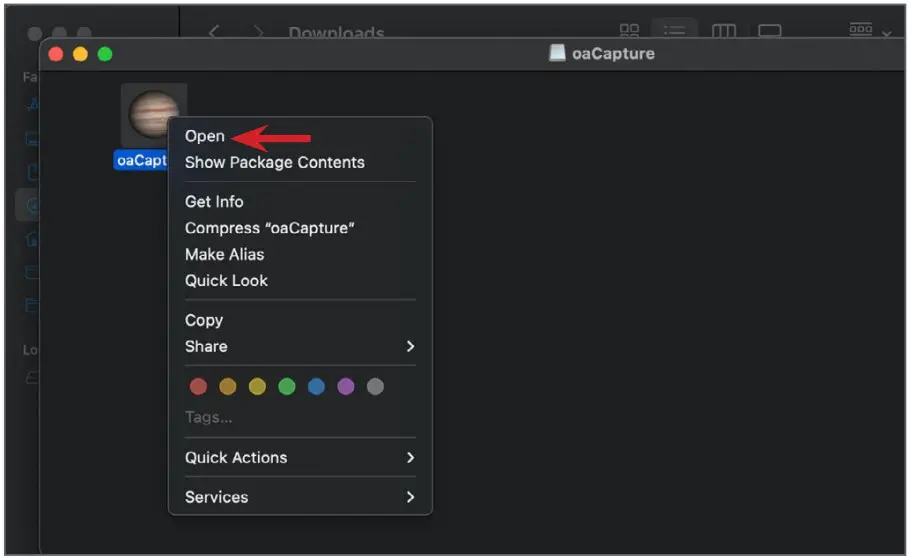Switch Finder to column view
This screenshot has width=911, height=558.
pyautogui.click(x=723, y=32)
